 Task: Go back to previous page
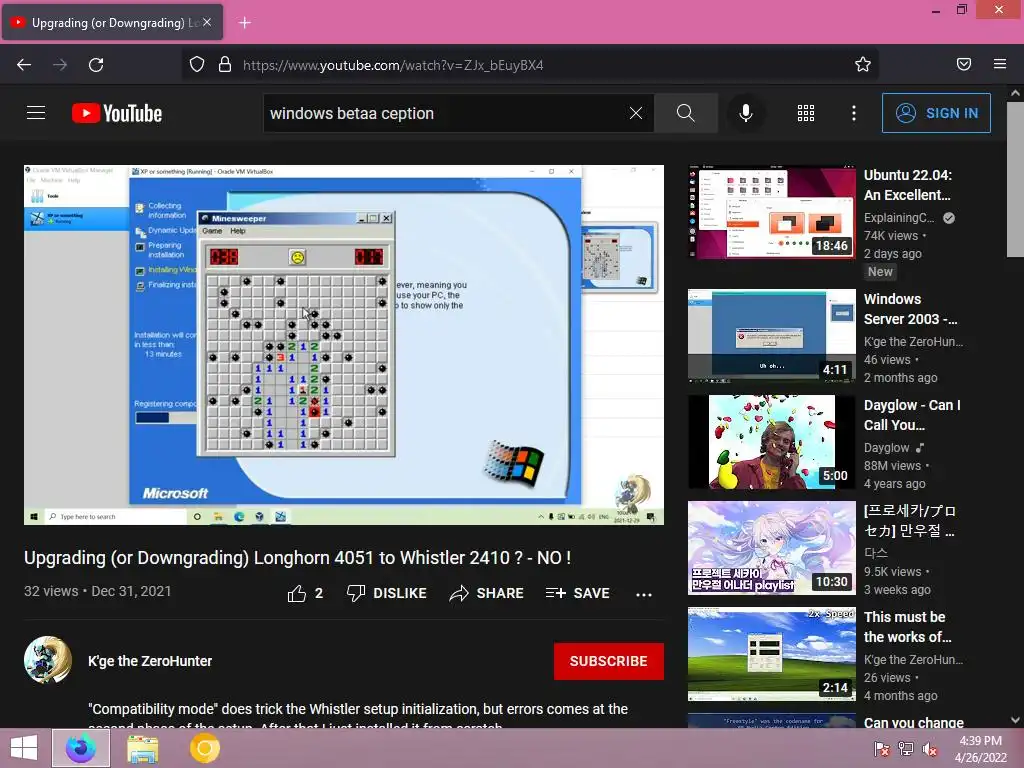[x=24, y=65]
